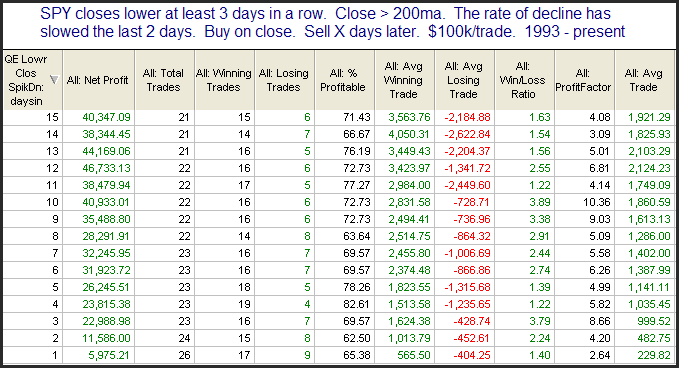Image resolution: width=679 pixels, height=368 pixels.
Task: Select % profitable value 76.19
Action: tap(357, 151)
